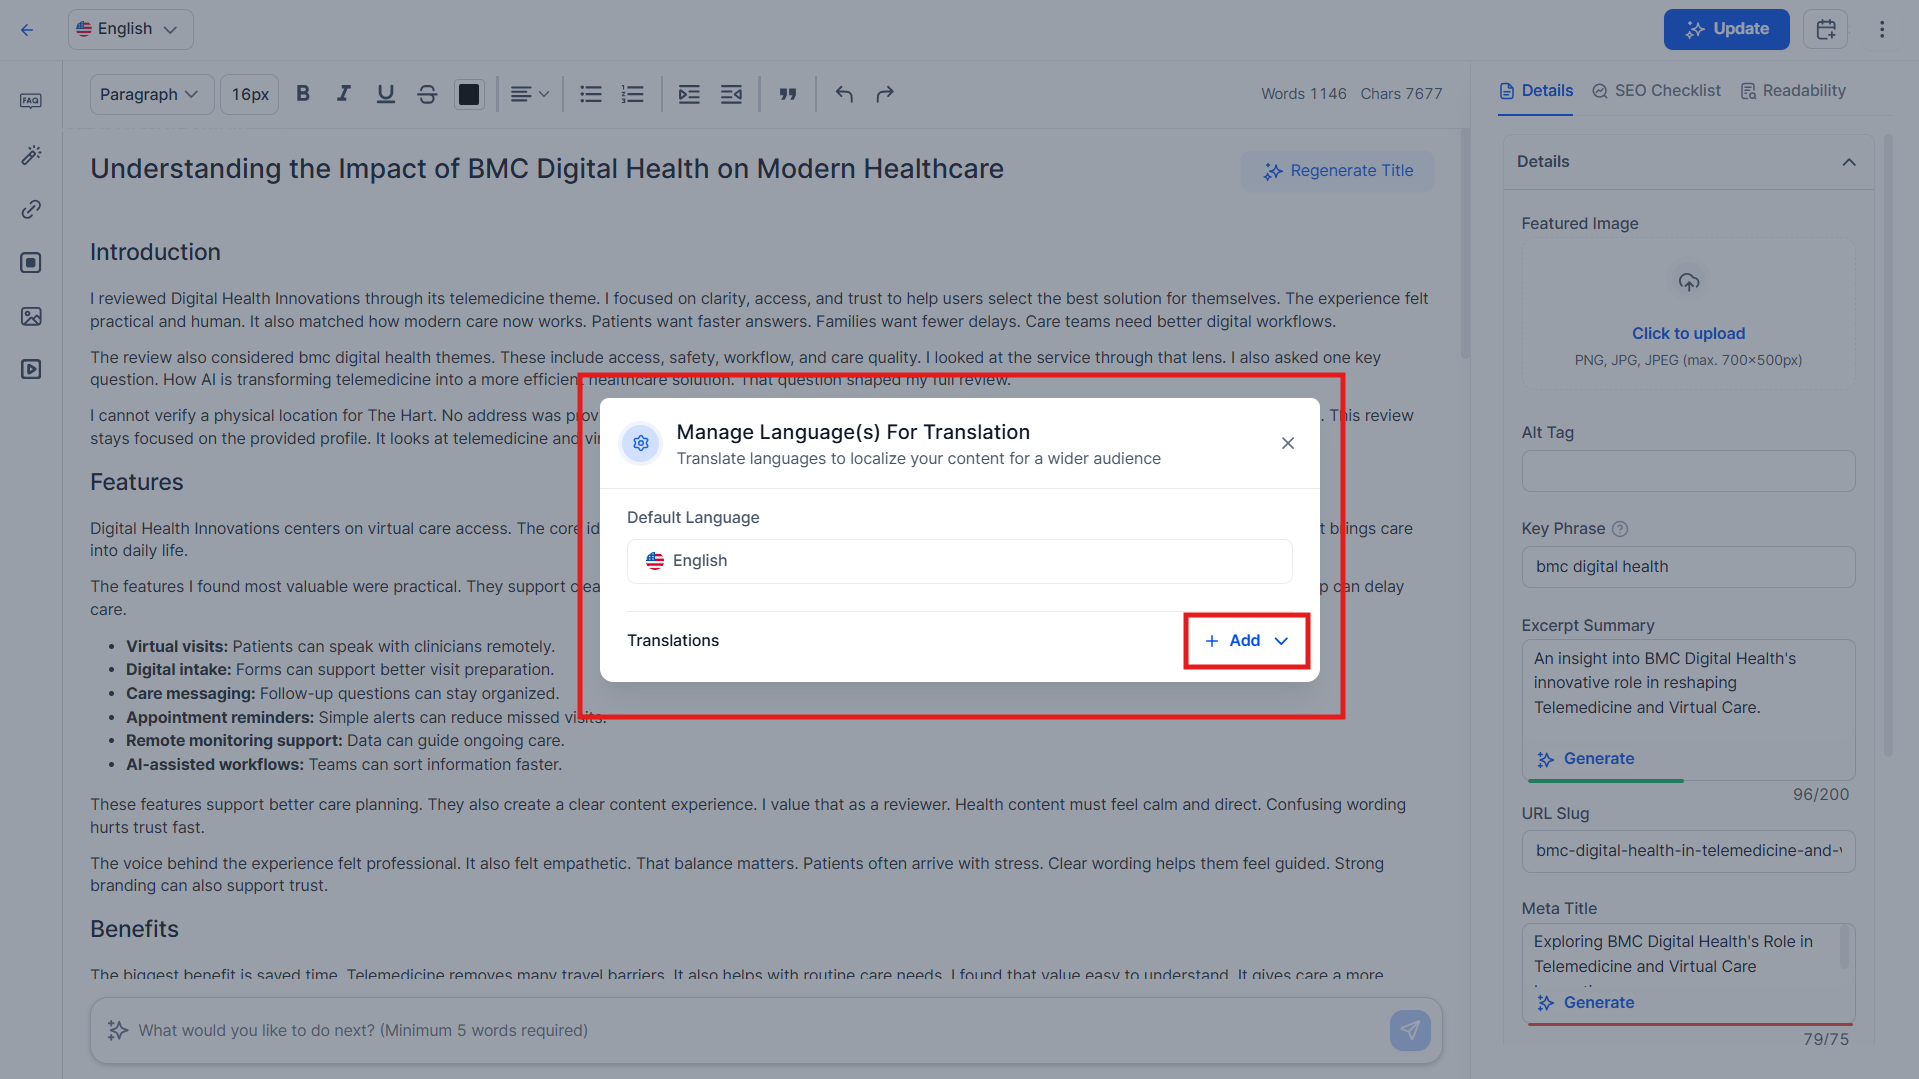Screen dimensions: 1919x1079
Task: Close the Manage Languages dialog
Action: tap(1288, 443)
